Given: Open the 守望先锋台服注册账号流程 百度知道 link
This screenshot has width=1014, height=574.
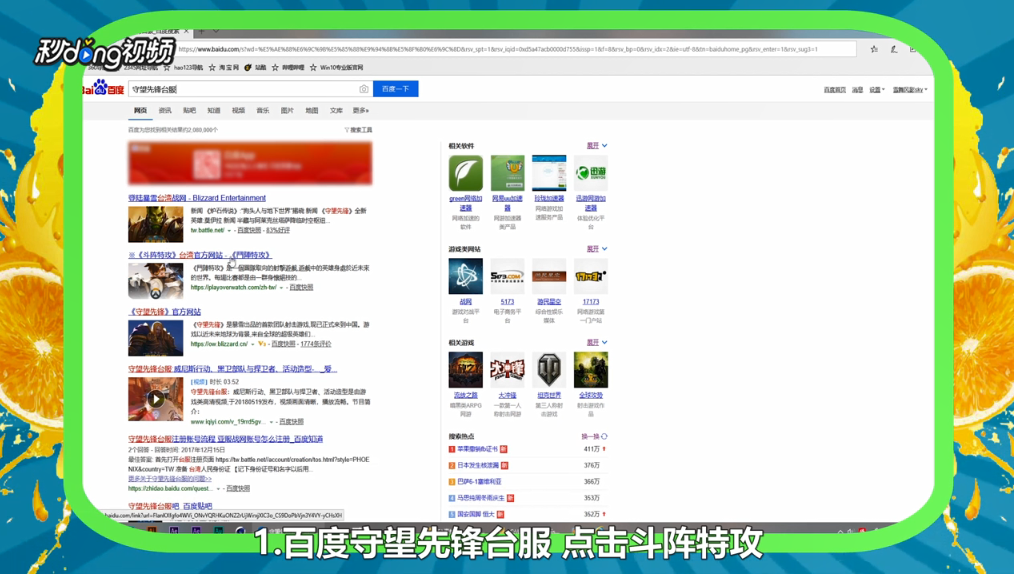Looking at the screenshot, I should (x=225, y=439).
